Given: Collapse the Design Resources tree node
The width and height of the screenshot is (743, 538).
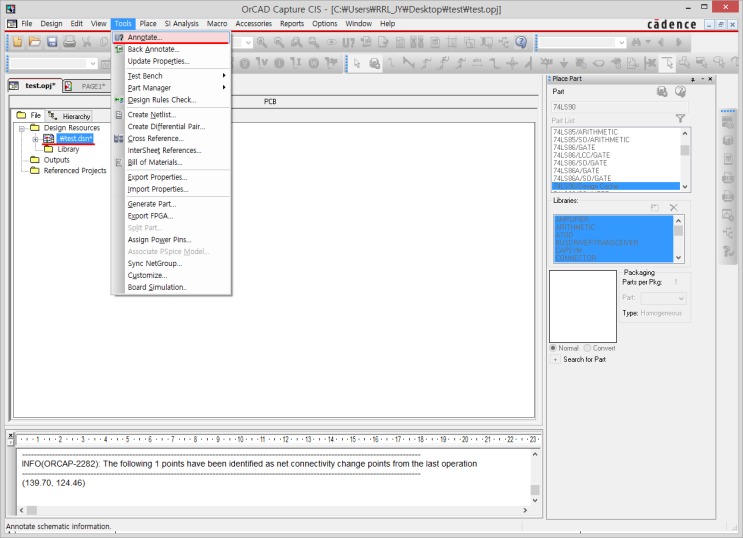Looking at the screenshot, I should [x=22, y=128].
